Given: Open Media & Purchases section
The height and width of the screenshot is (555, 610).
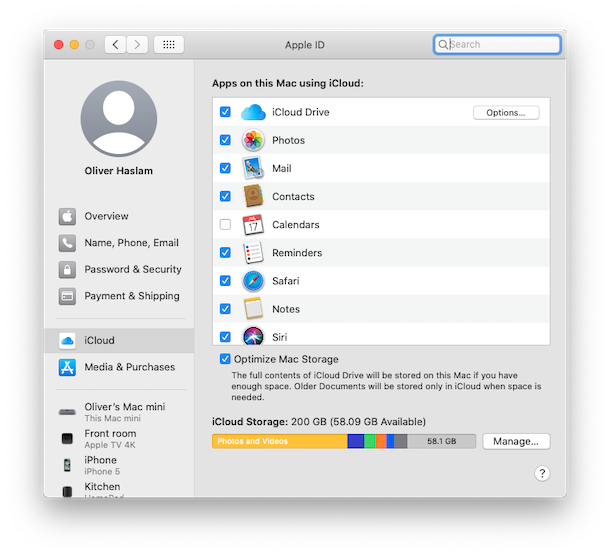Looking at the screenshot, I should 129,367.
